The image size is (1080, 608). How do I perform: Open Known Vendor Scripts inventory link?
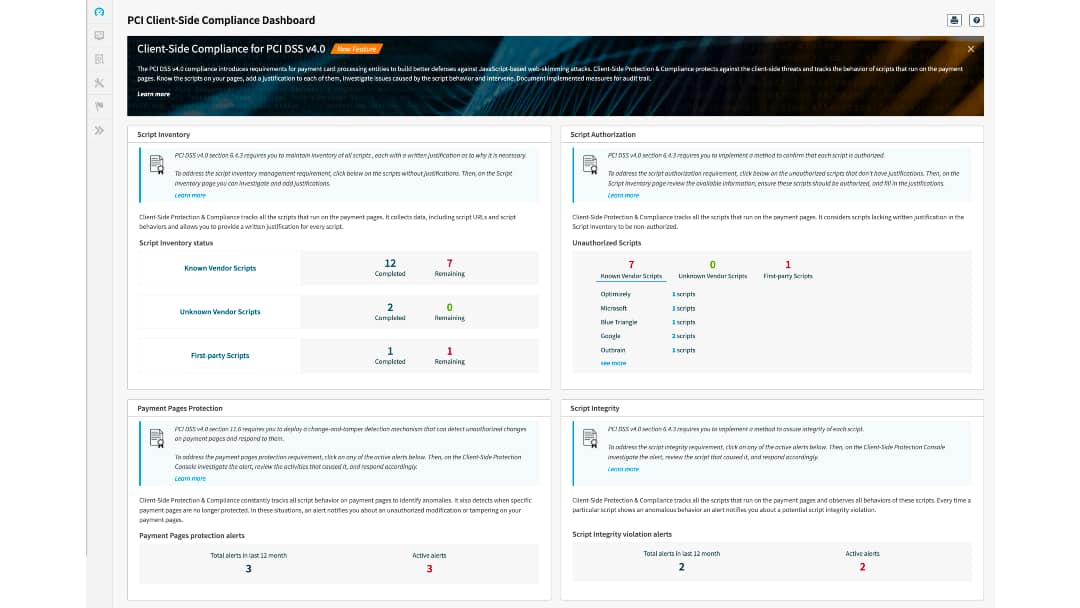click(x=220, y=268)
